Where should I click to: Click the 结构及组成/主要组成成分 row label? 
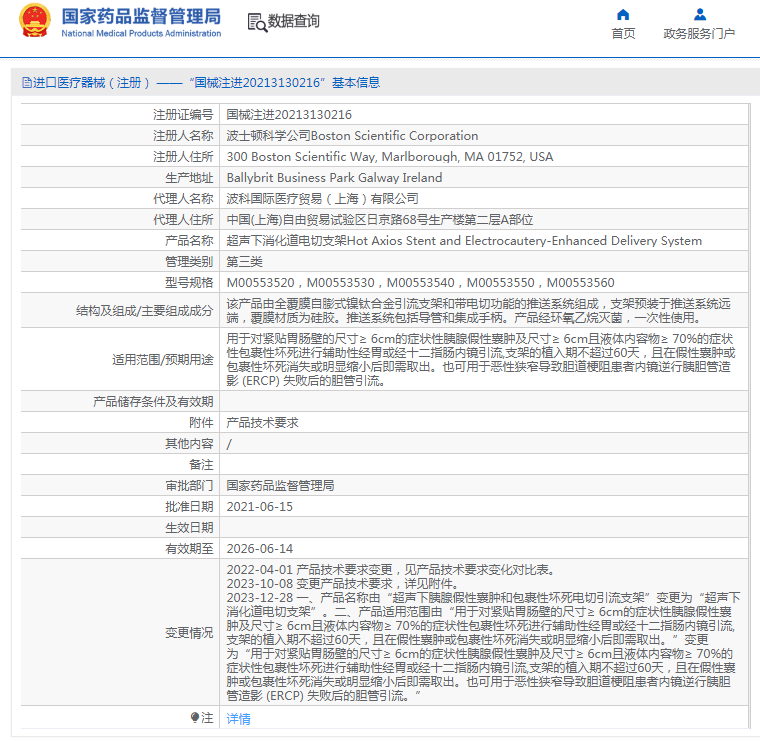pos(144,311)
